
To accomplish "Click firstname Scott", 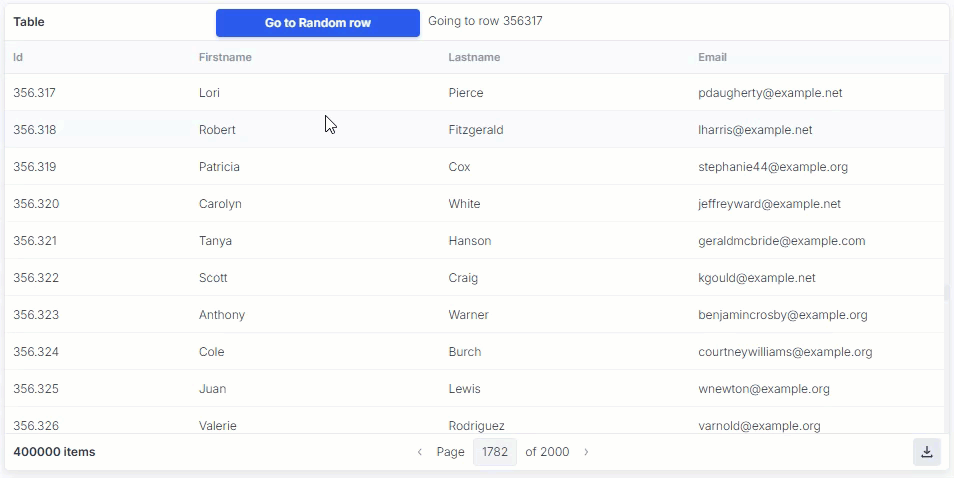I will click(x=213, y=278).
